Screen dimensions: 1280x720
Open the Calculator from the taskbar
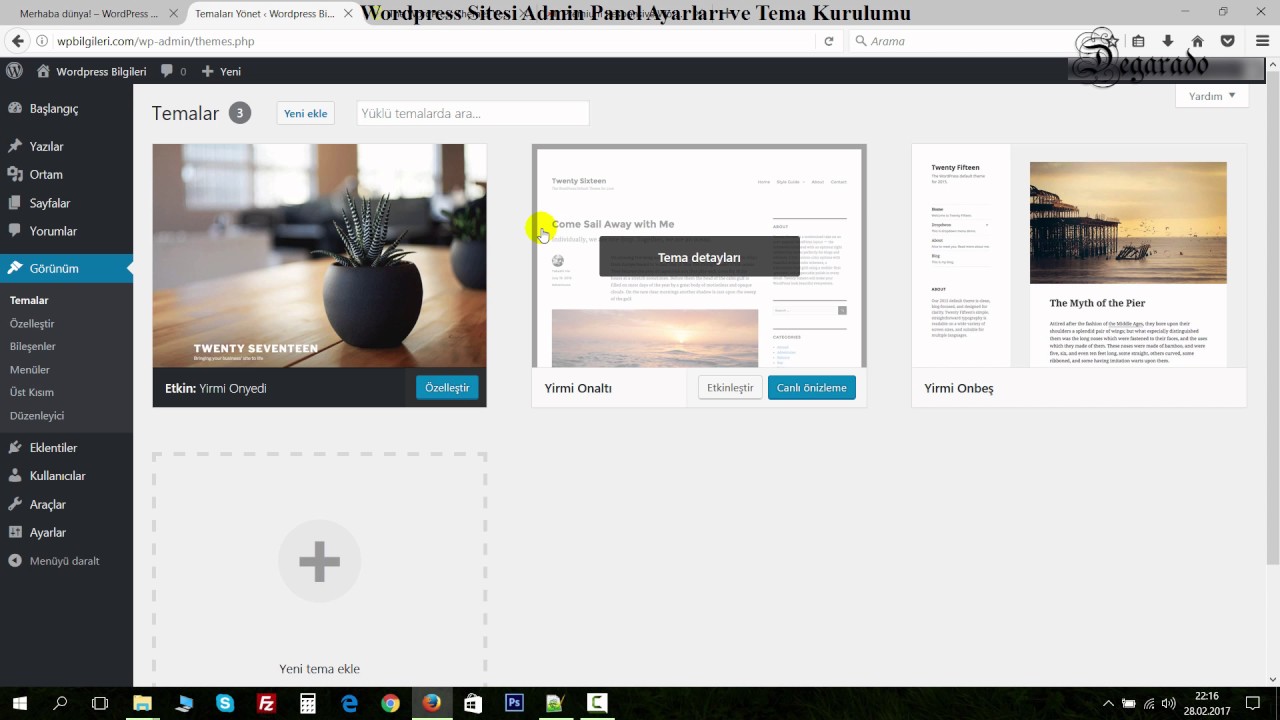tap(308, 703)
